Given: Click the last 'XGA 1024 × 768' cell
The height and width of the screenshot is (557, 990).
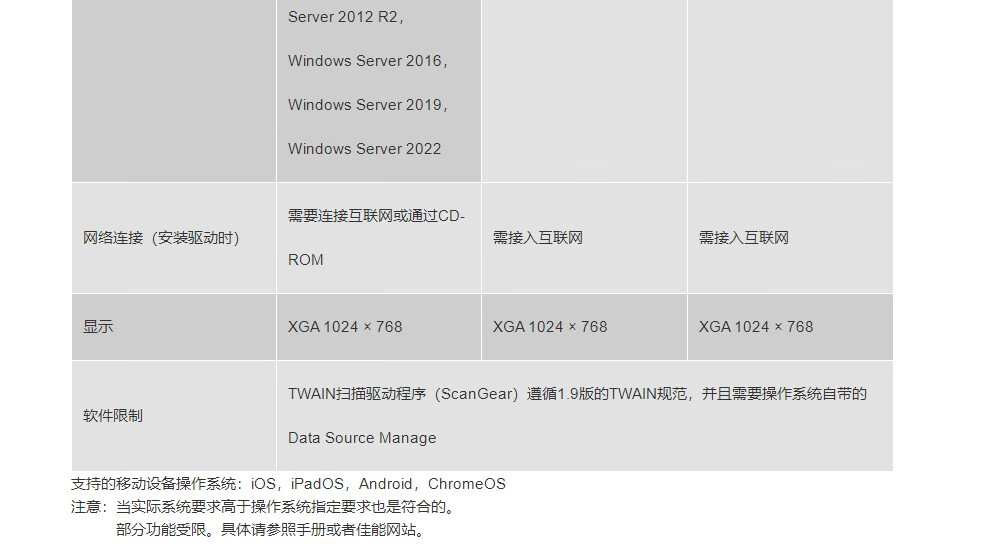Looking at the screenshot, I should click(x=756, y=327).
